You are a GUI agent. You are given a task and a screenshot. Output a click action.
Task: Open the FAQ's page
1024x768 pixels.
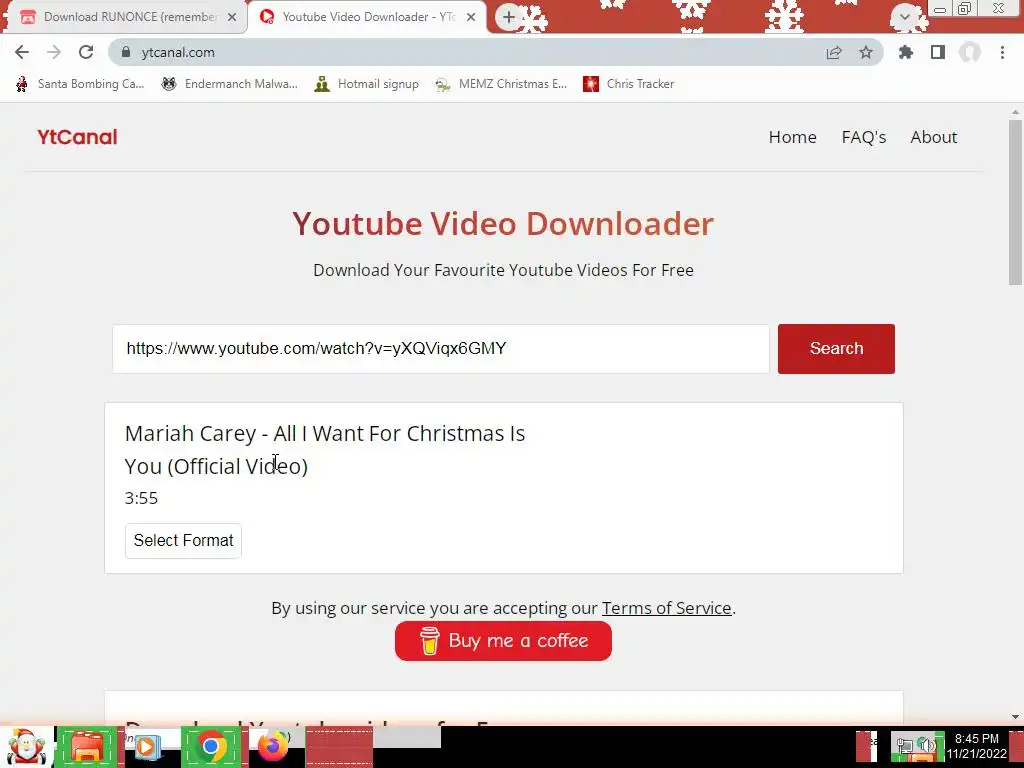pyautogui.click(x=863, y=137)
